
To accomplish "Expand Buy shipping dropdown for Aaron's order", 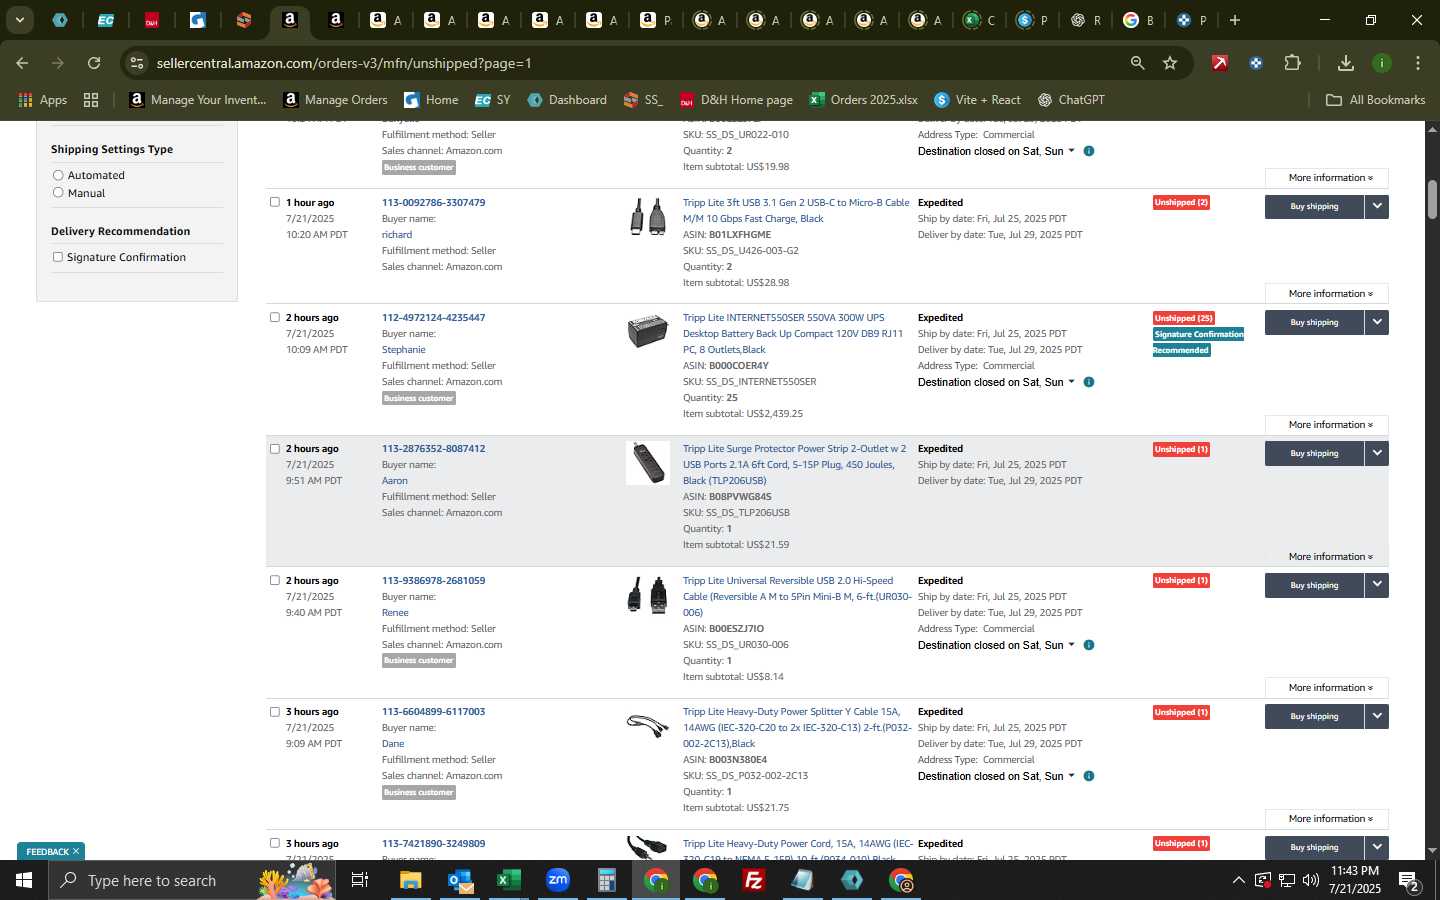I will pyautogui.click(x=1377, y=453).
